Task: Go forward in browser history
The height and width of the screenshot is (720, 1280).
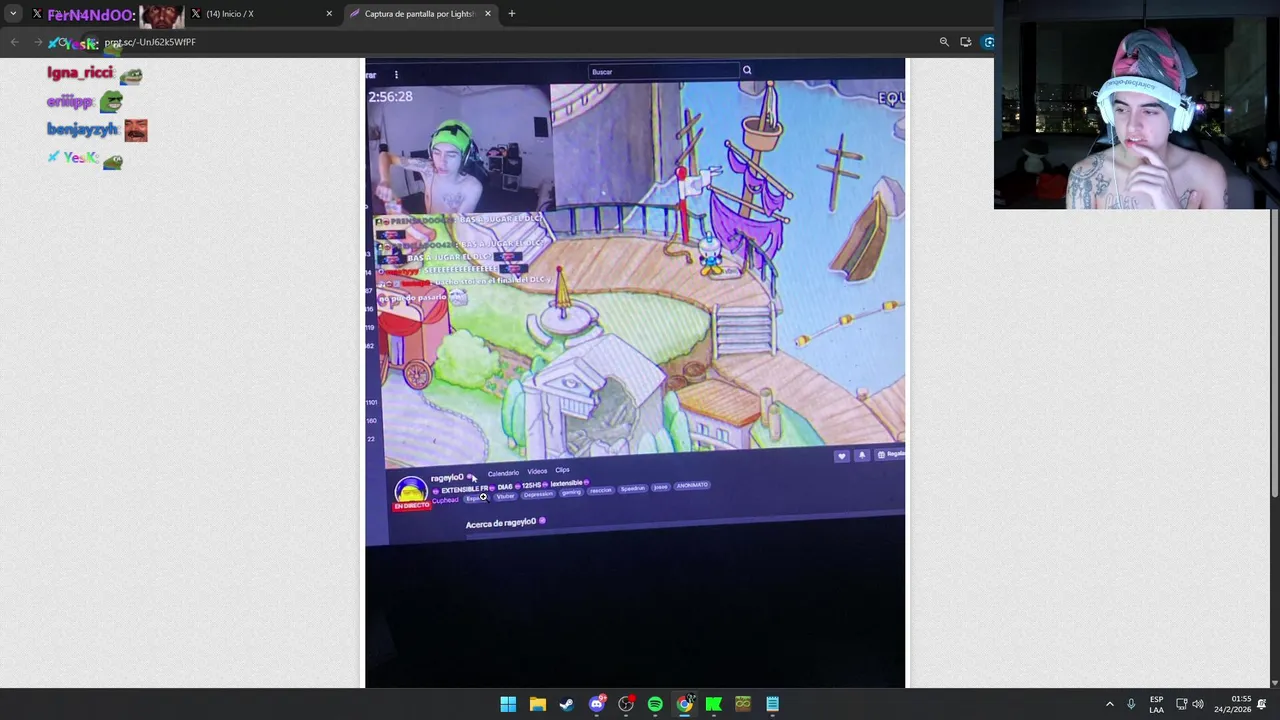Action: point(38,42)
